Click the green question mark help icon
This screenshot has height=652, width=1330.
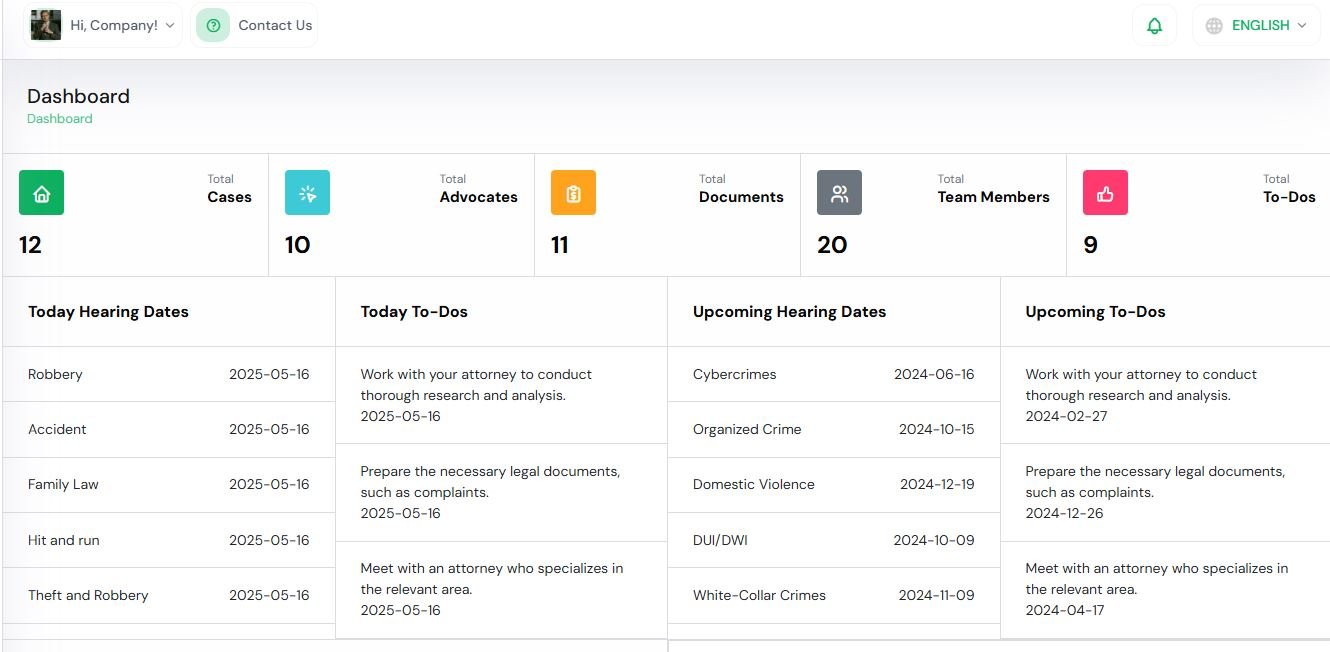click(213, 26)
